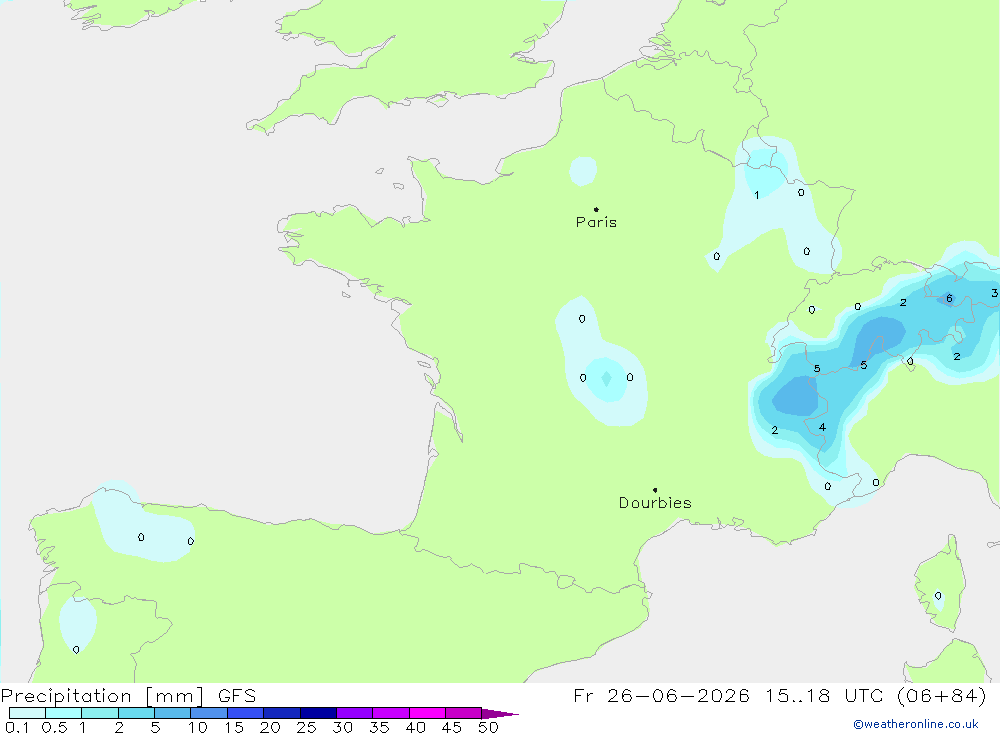Click the legend tick label '10'
The height and width of the screenshot is (733, 1000).
pyautogui.click(x=198, y=727)
